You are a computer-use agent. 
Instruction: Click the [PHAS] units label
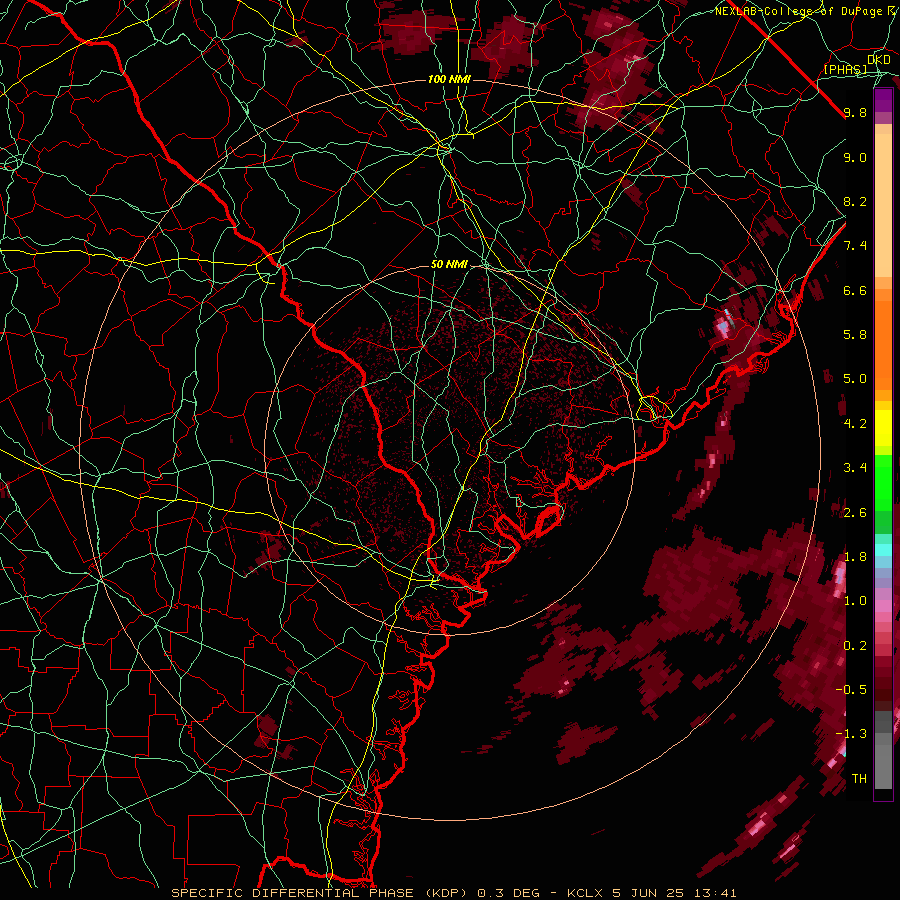point(845,69)
